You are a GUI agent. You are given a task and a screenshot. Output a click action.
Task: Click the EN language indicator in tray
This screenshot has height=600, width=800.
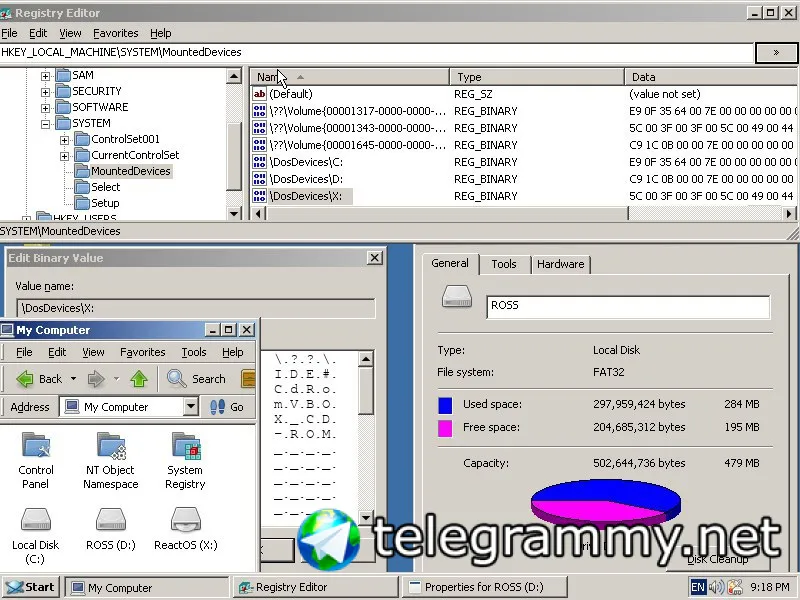pyautogui.click(x=697, y=587)
